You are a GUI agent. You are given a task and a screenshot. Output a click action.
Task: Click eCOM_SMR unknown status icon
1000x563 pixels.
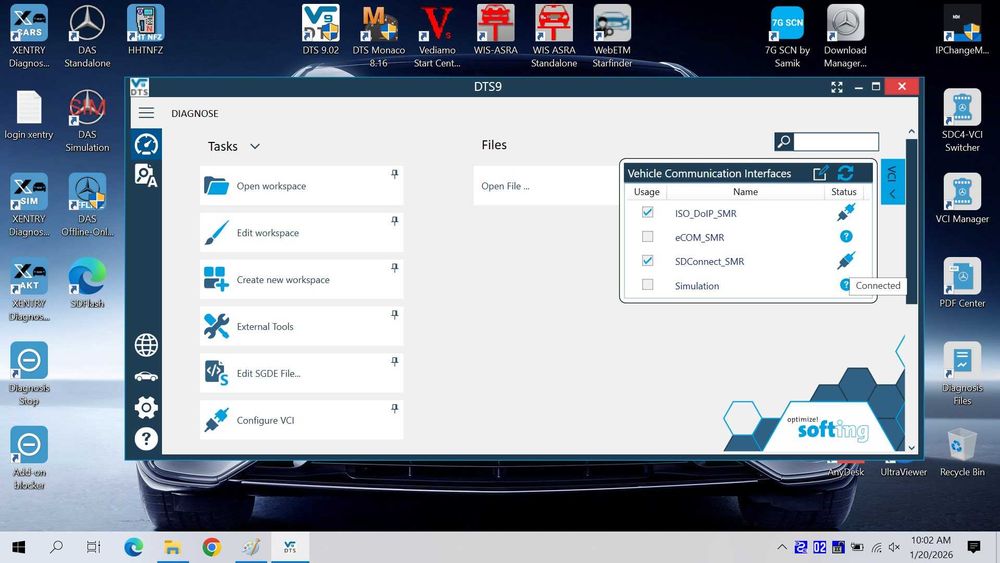coord(846,237)
